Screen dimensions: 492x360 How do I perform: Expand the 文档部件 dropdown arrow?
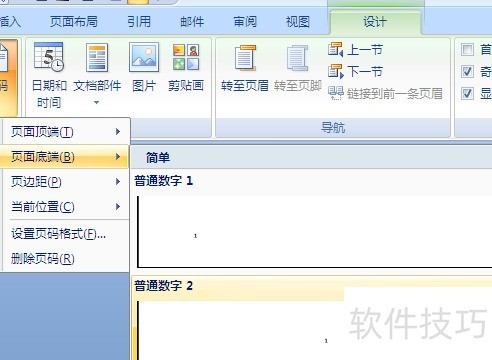coord(97,103)
